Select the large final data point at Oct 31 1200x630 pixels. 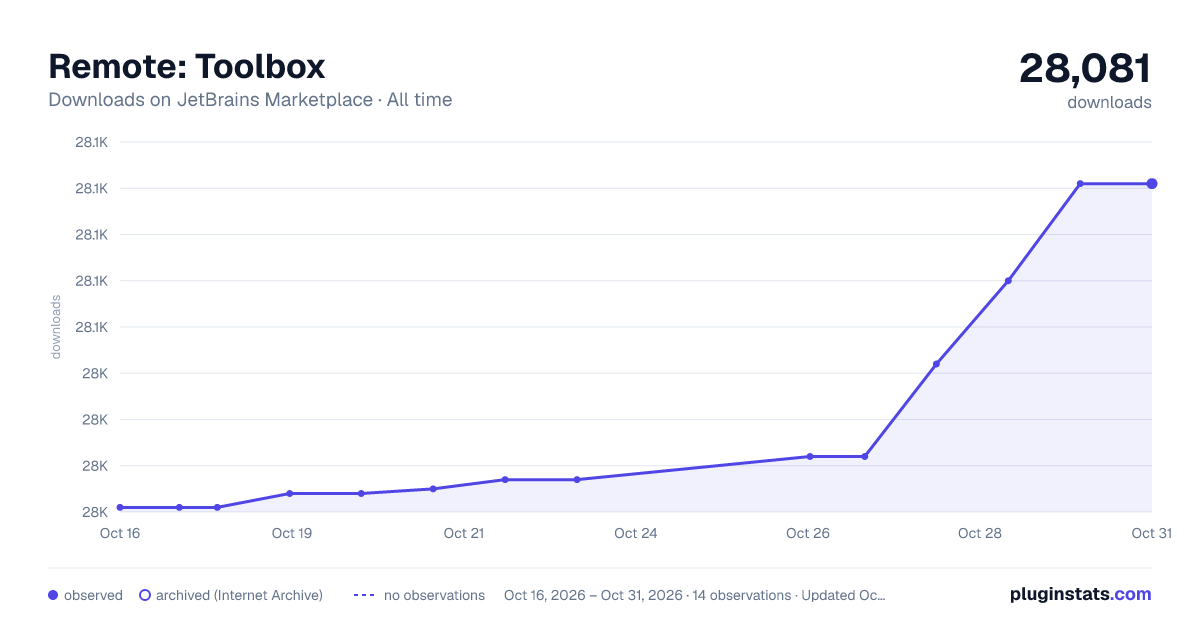pos(1152,183)
